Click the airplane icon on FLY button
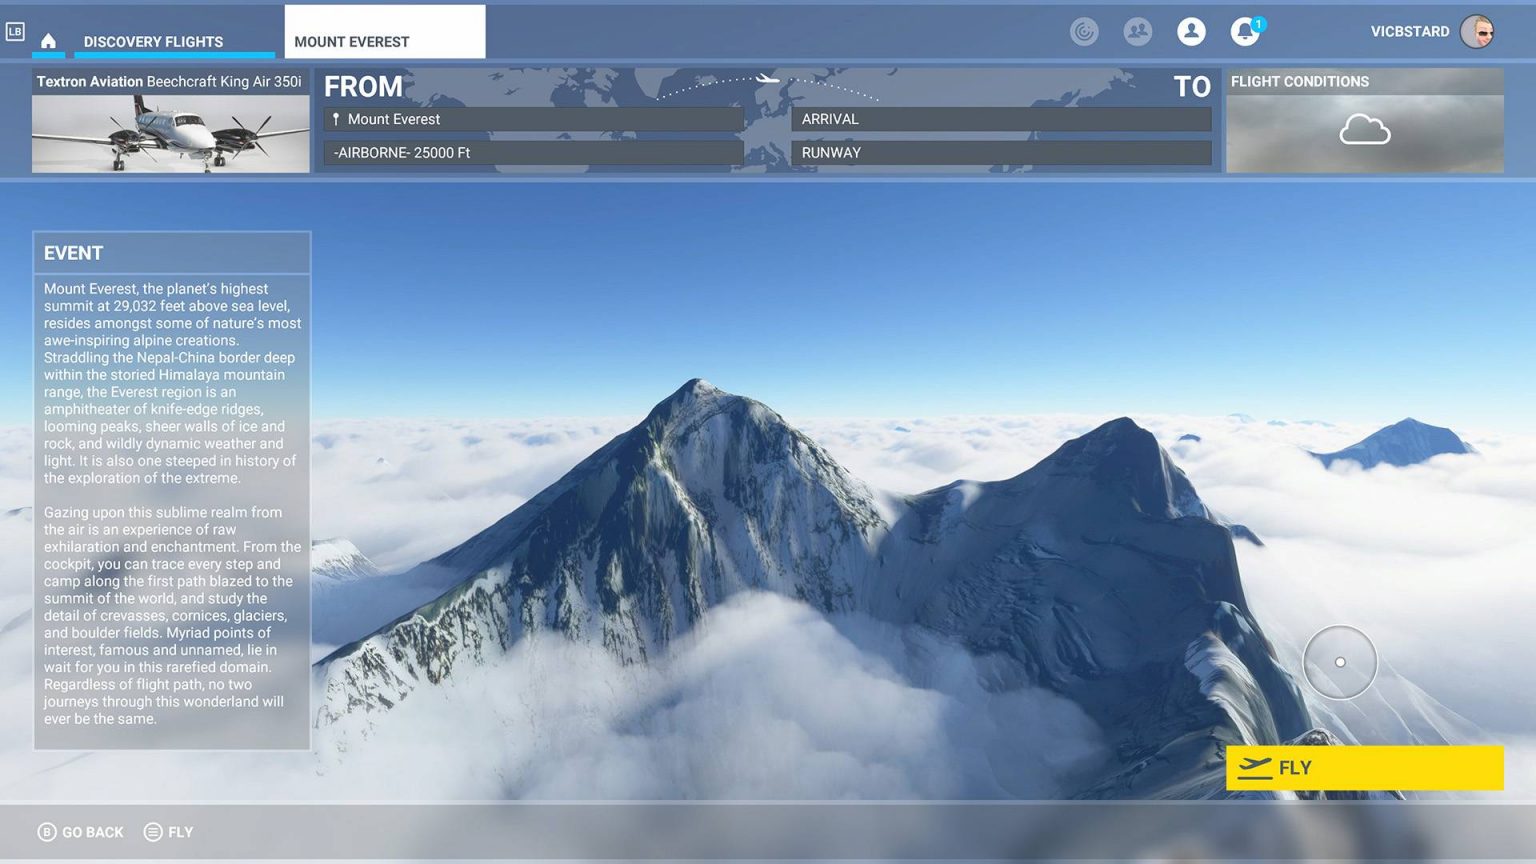The image size is (1536, 864). pyautogui.click(x=1255, y=767)
